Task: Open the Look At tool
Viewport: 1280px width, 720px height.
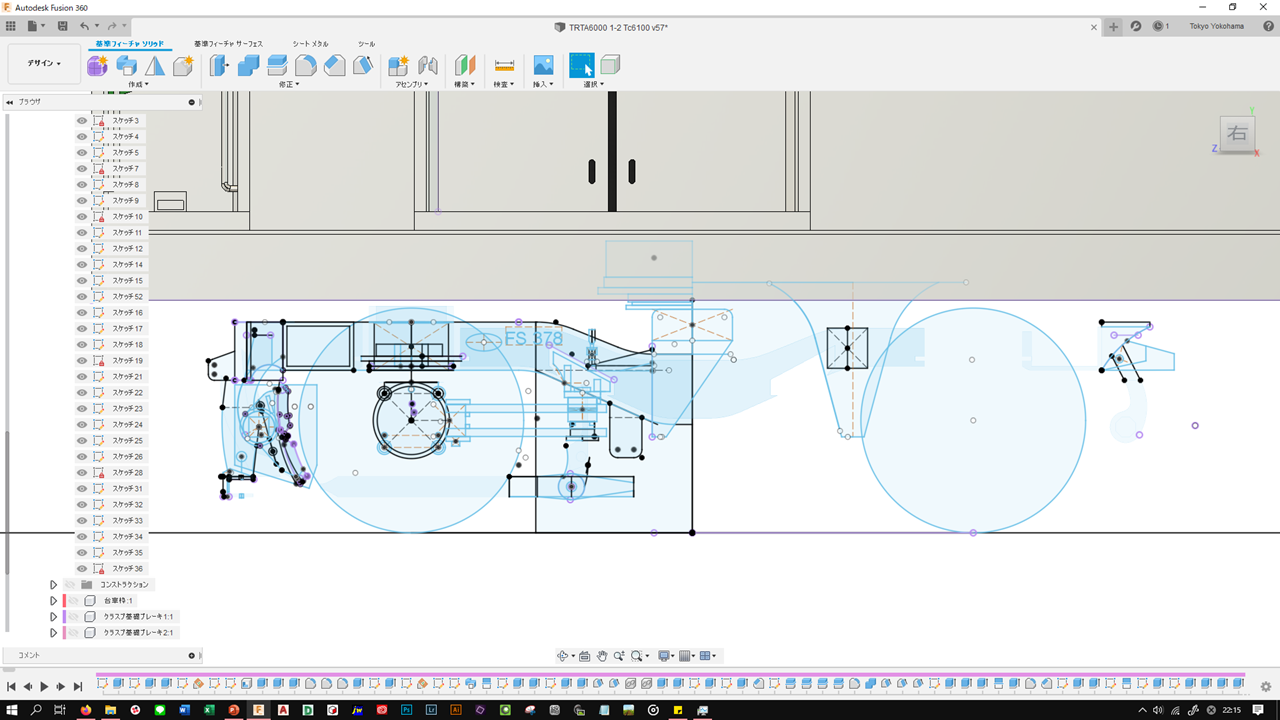Action: coord(585,656)
